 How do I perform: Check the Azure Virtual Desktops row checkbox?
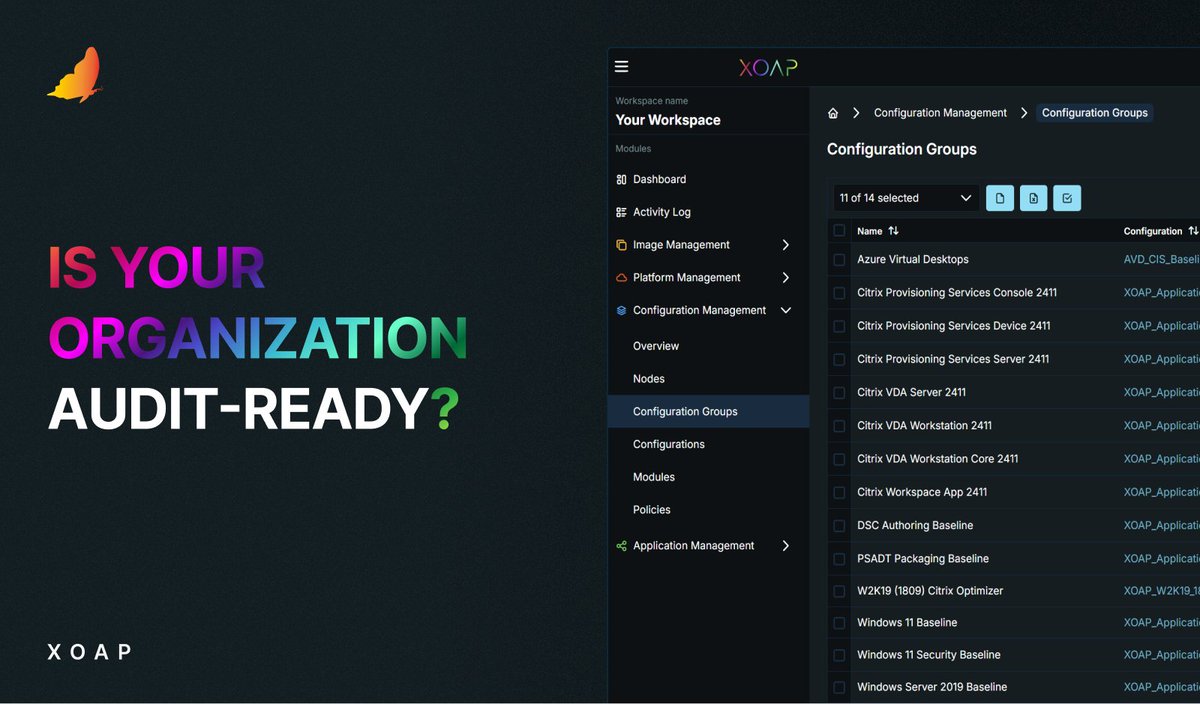[x=838, y=259]
